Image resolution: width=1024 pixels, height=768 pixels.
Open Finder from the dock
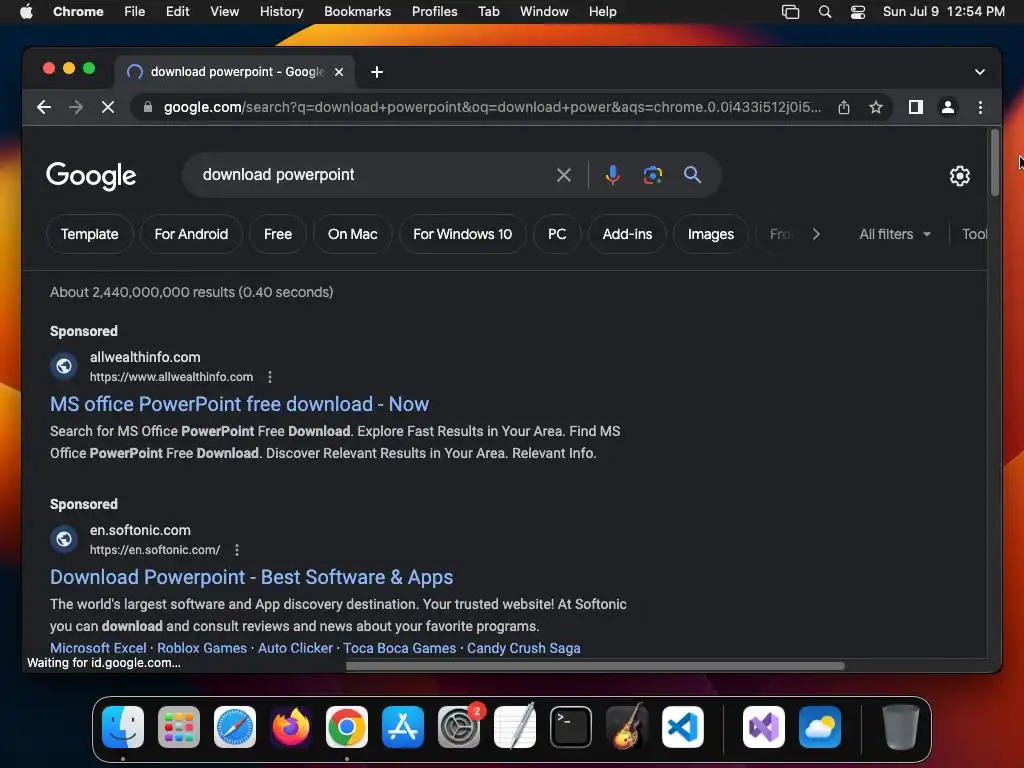pyautogui.click(x=123, y=727)
